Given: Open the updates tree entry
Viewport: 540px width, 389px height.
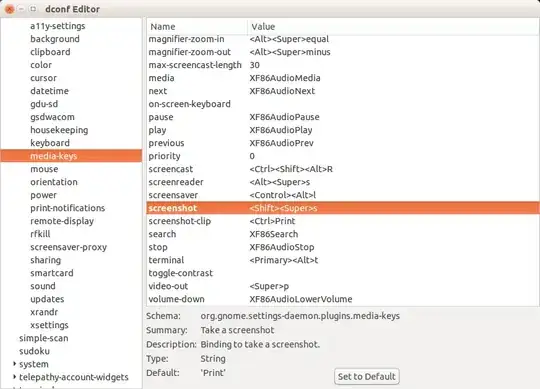Looking at the screenshot, I should (x=47, y=299).
